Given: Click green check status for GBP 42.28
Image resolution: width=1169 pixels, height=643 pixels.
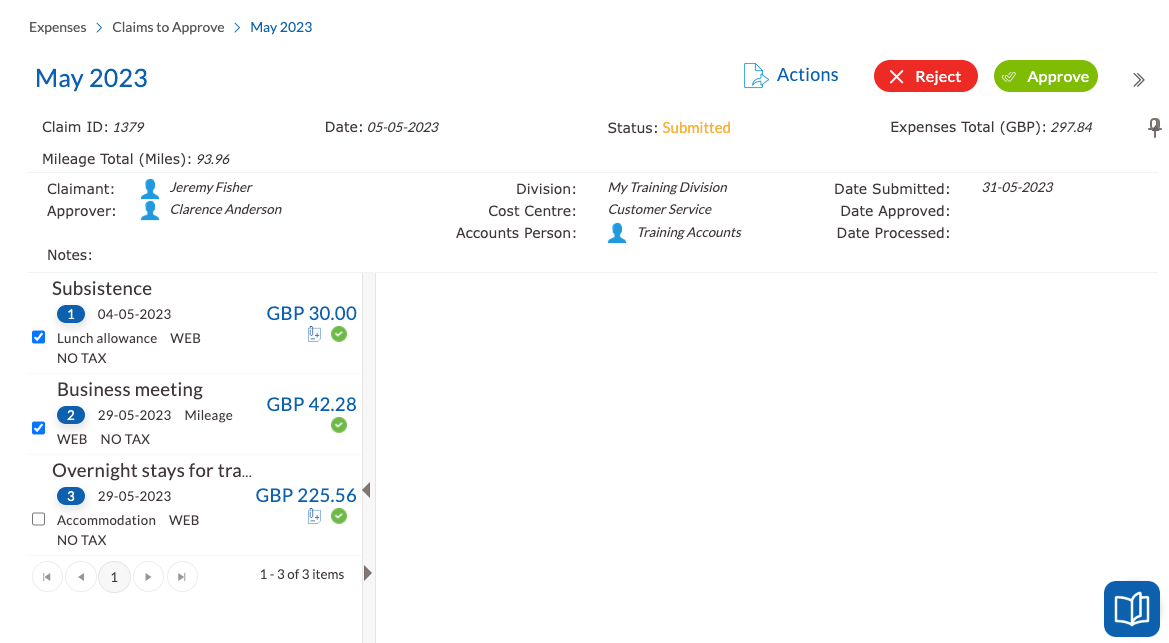Looking at the screenshot, I should coord(339,425).
